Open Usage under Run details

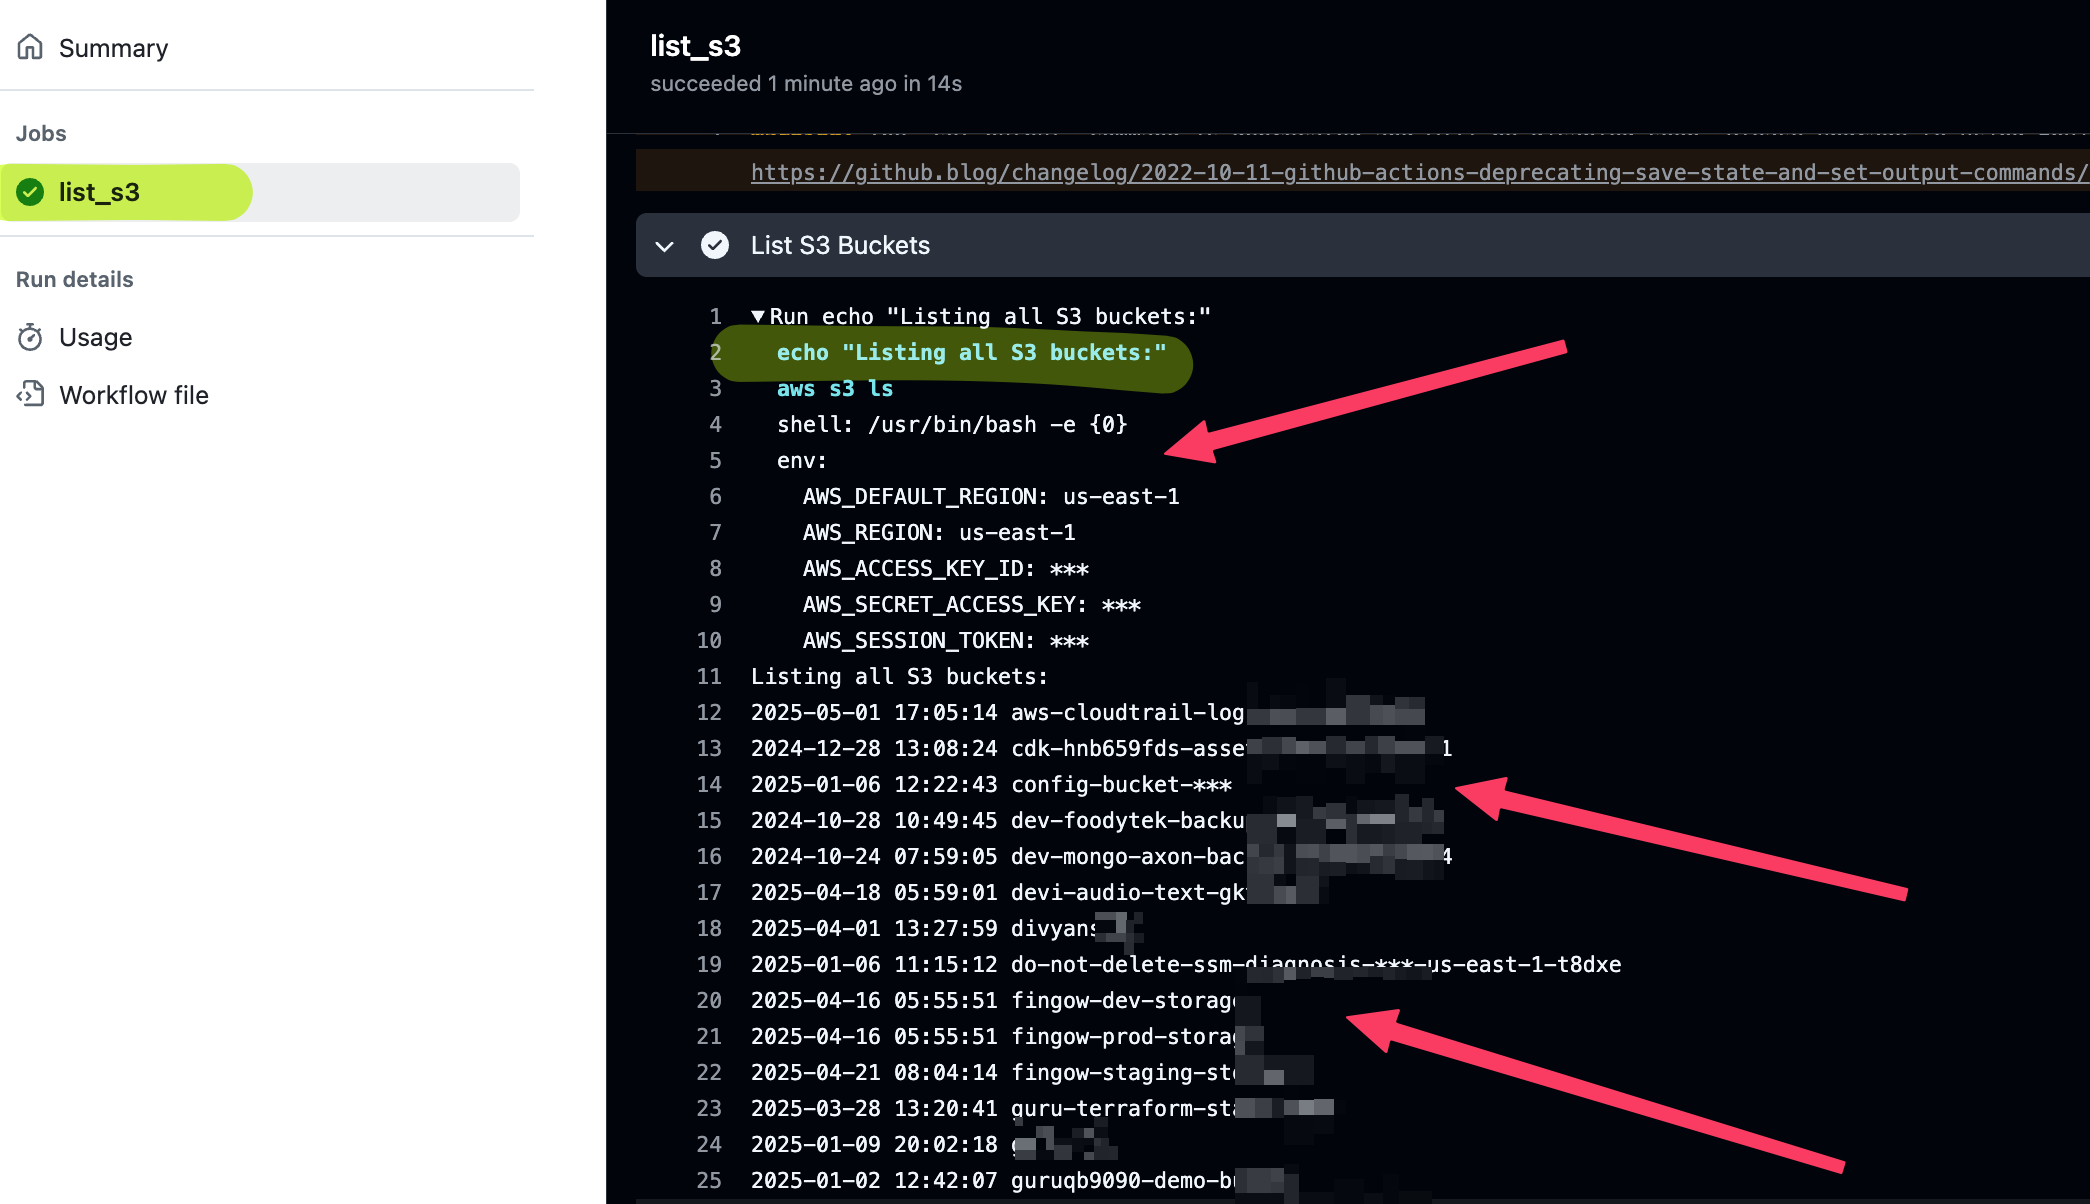(x=95, y=337)
